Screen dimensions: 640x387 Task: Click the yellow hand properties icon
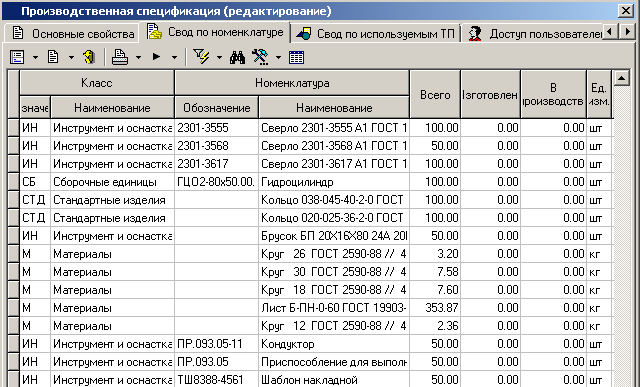click(x=89, y=57)
